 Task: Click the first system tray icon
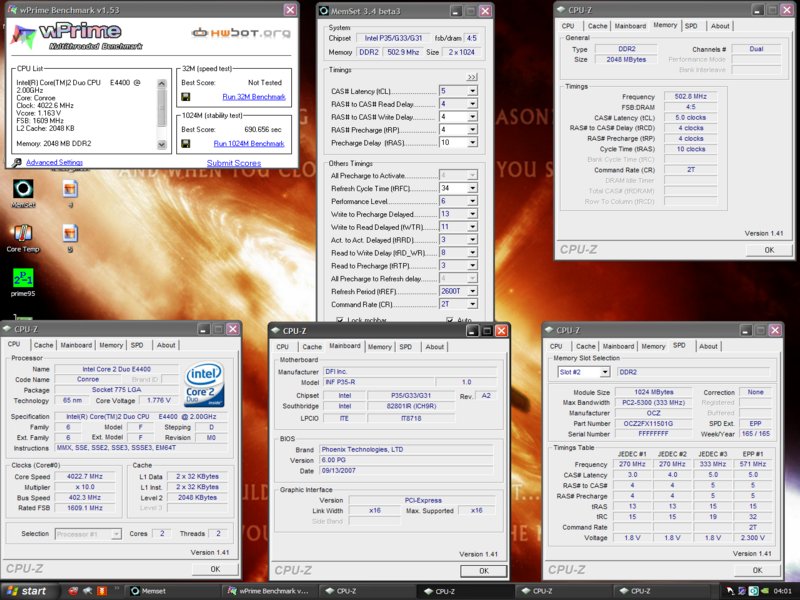[731, 591]
